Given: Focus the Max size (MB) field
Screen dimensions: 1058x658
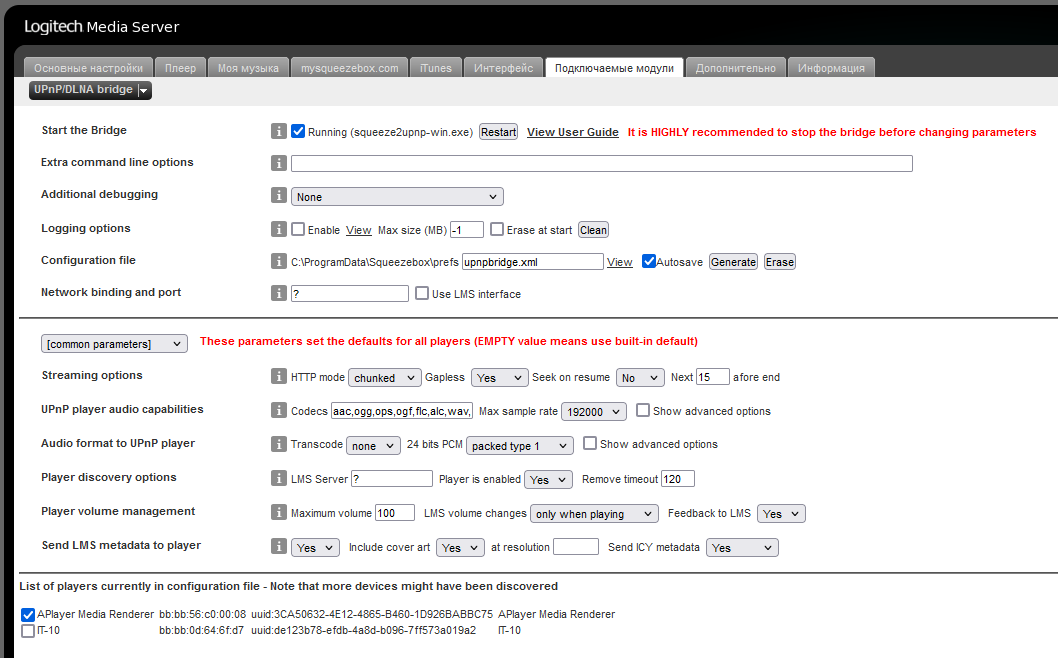Looking at the screenshot, I should click(467, 229).
